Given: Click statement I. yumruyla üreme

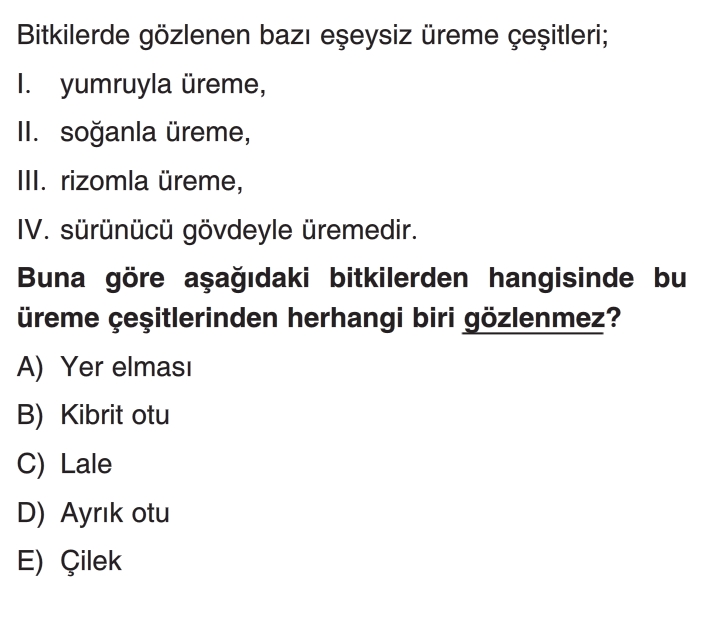Looking at the screenshot, I should 142,86.
